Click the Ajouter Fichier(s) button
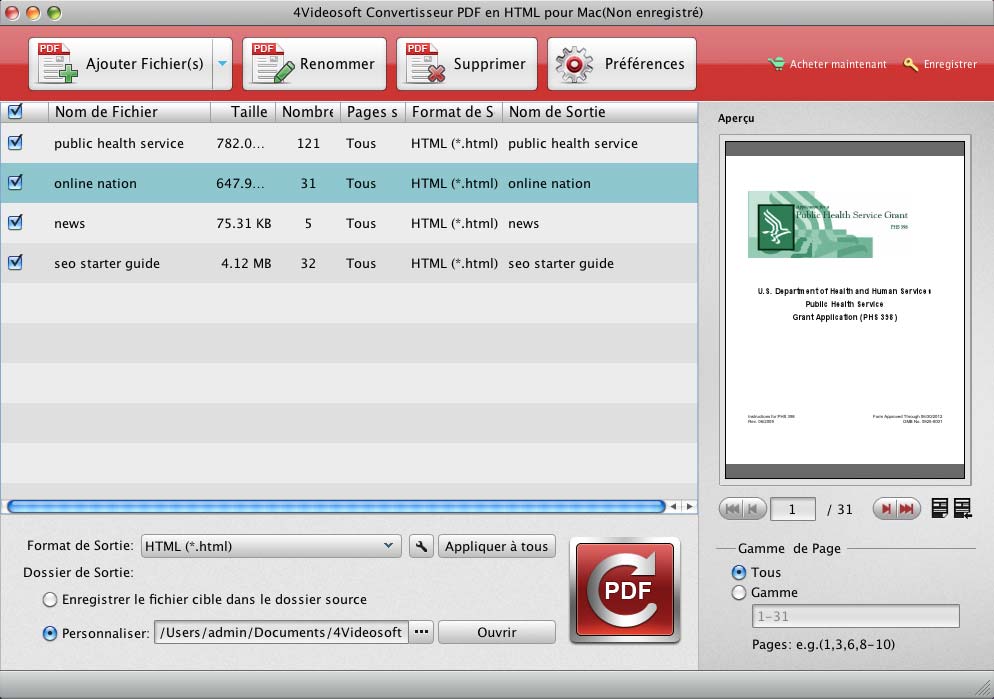 120,64
